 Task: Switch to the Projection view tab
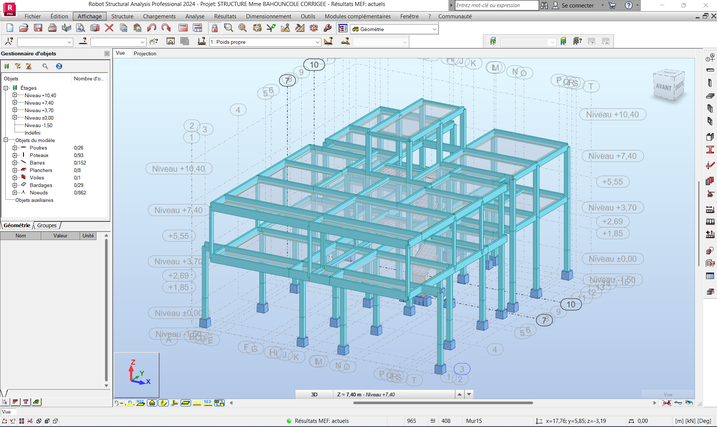pyautogui.click(x=146, y=53)
